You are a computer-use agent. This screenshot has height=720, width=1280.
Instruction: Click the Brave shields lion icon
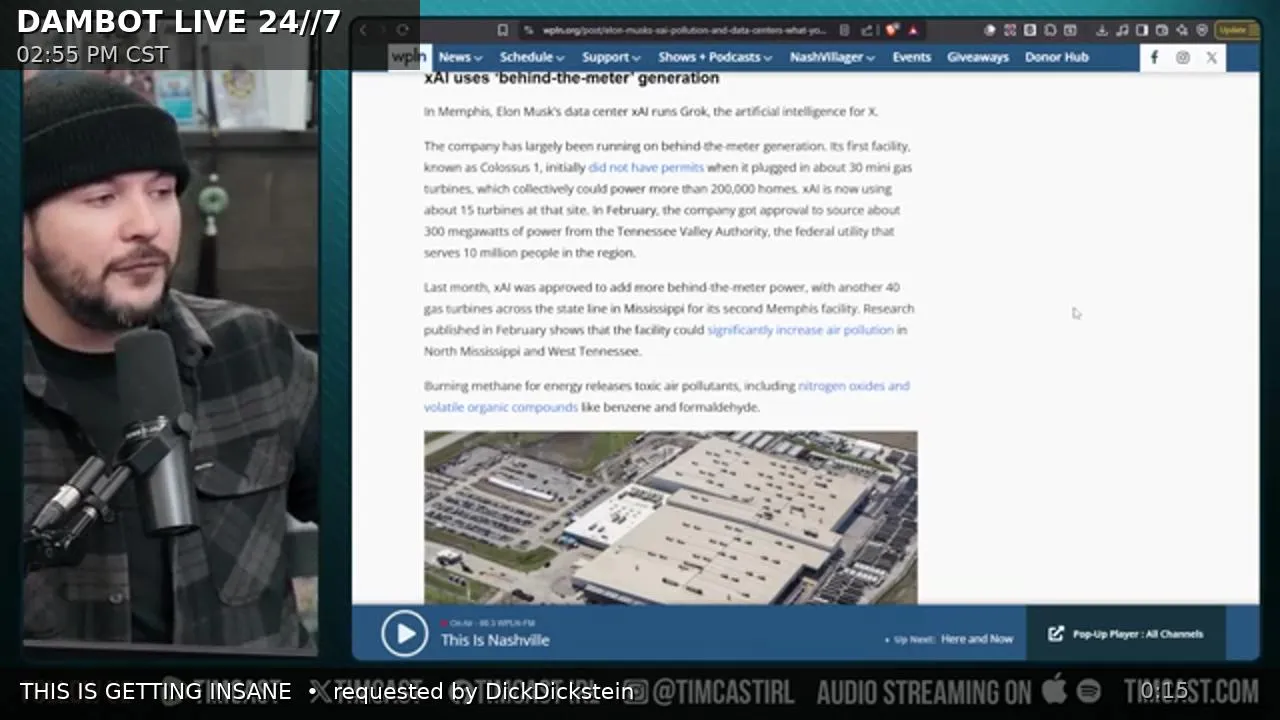pyautogui.click(x=892, y=30)
